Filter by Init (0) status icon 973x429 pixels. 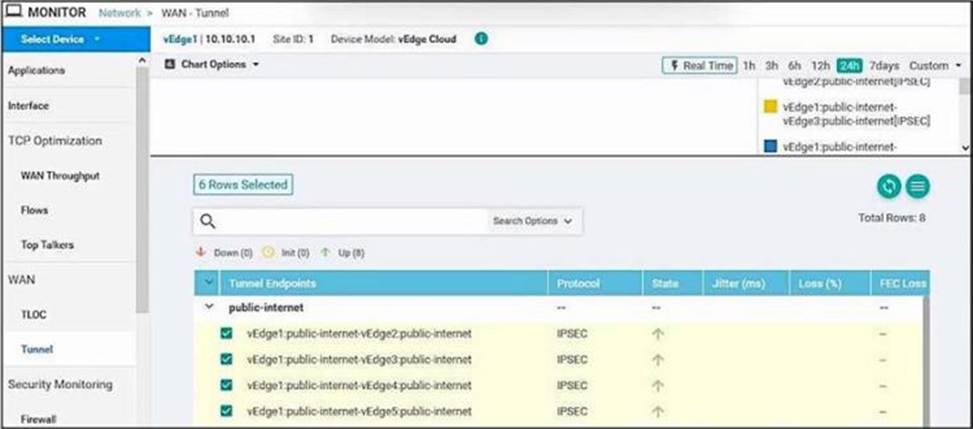(268, 253)
